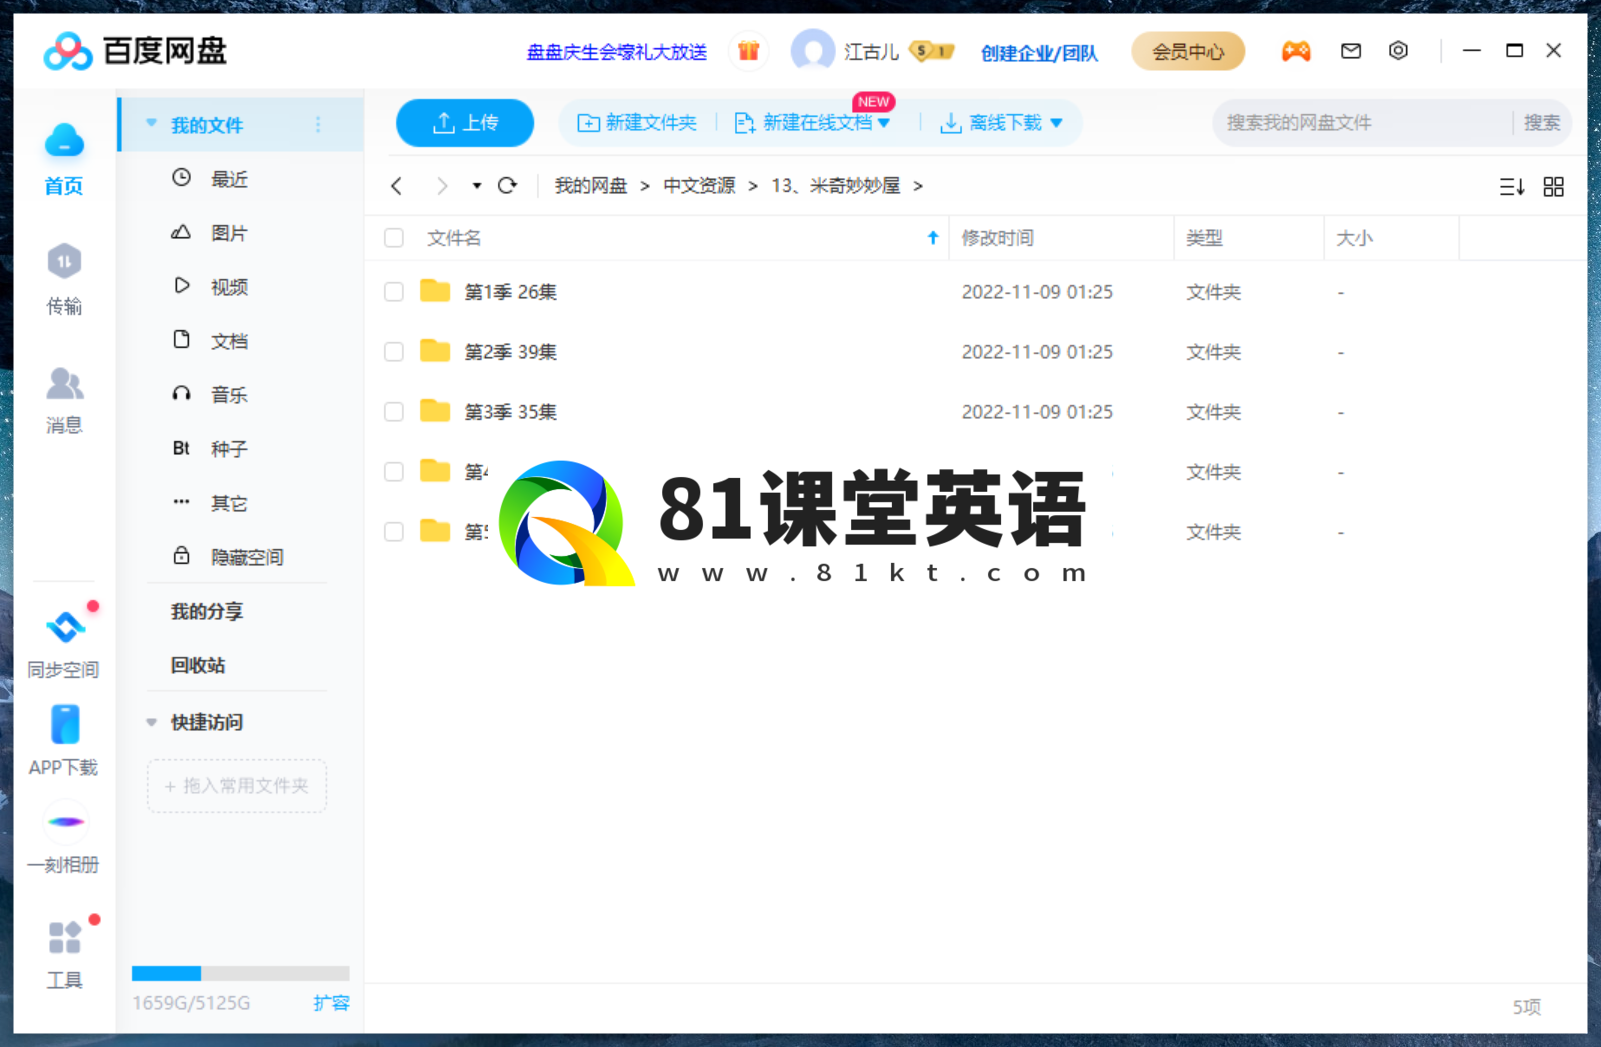Click the 扩容 expand storage link
This screenshot has height=1047, width=1601.
click(x=331, y=1003)
